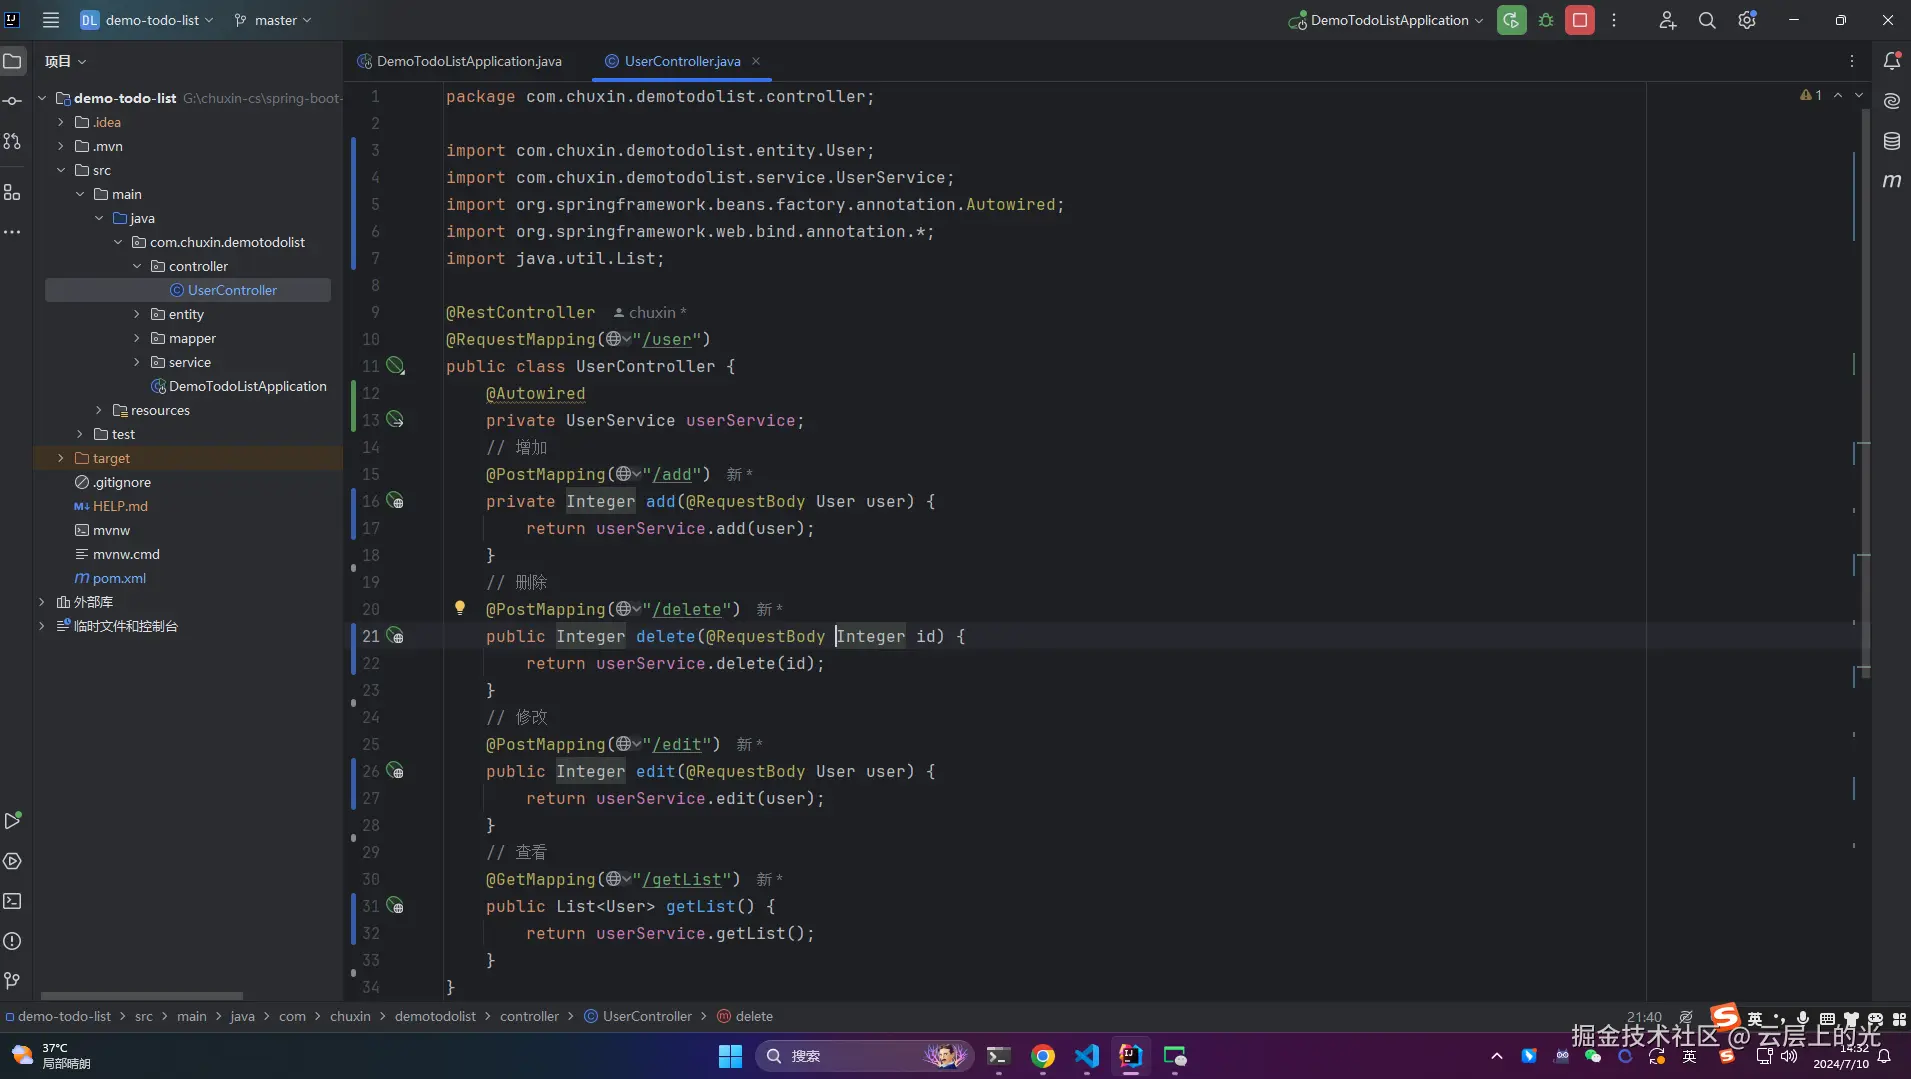The image size is (1911, 1079).
Task: Open the 项目 view selector dropdown
Action: tap(65, 61)
